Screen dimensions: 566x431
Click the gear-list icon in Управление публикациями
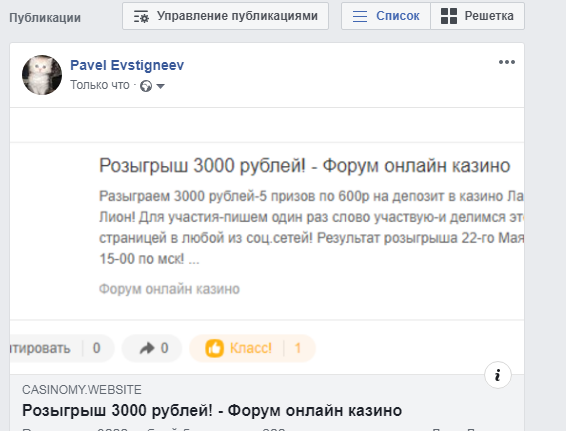(x=141, y=17)
